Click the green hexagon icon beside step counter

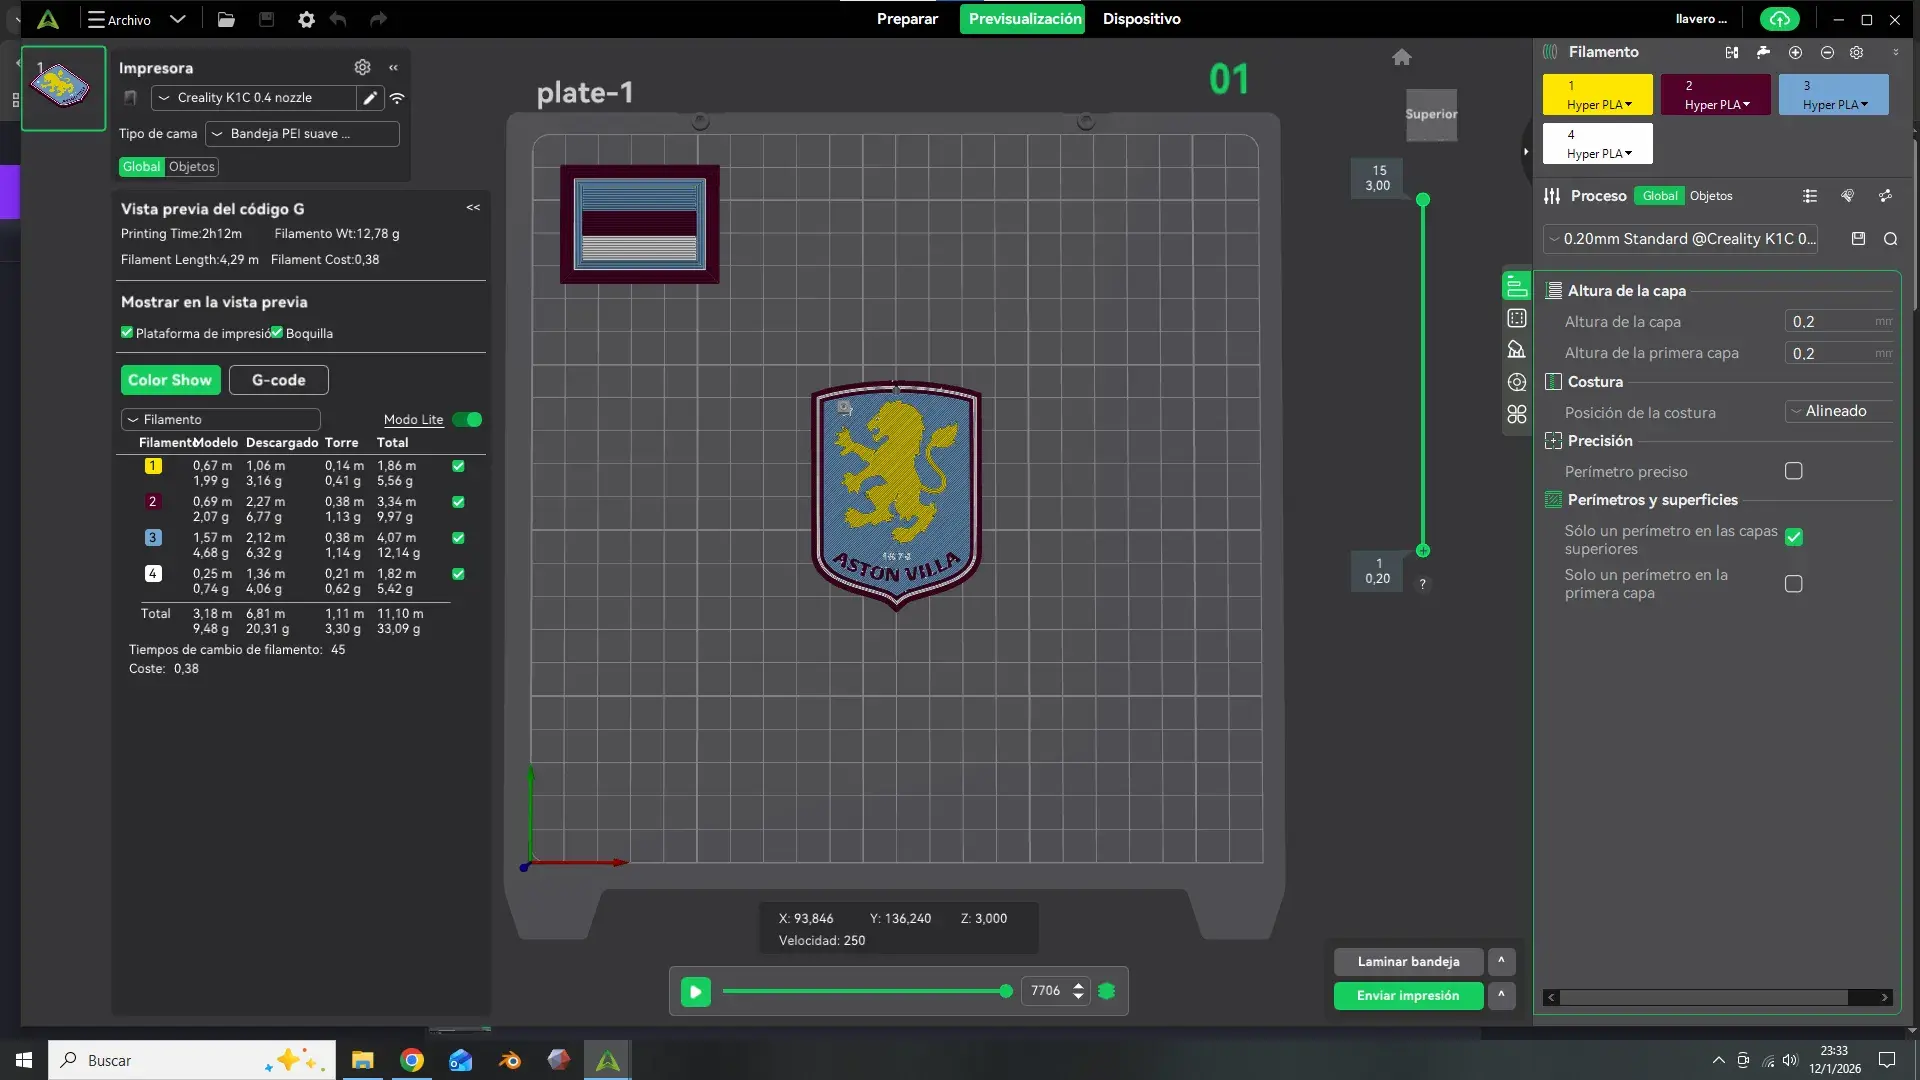(x=1107, y=991)
